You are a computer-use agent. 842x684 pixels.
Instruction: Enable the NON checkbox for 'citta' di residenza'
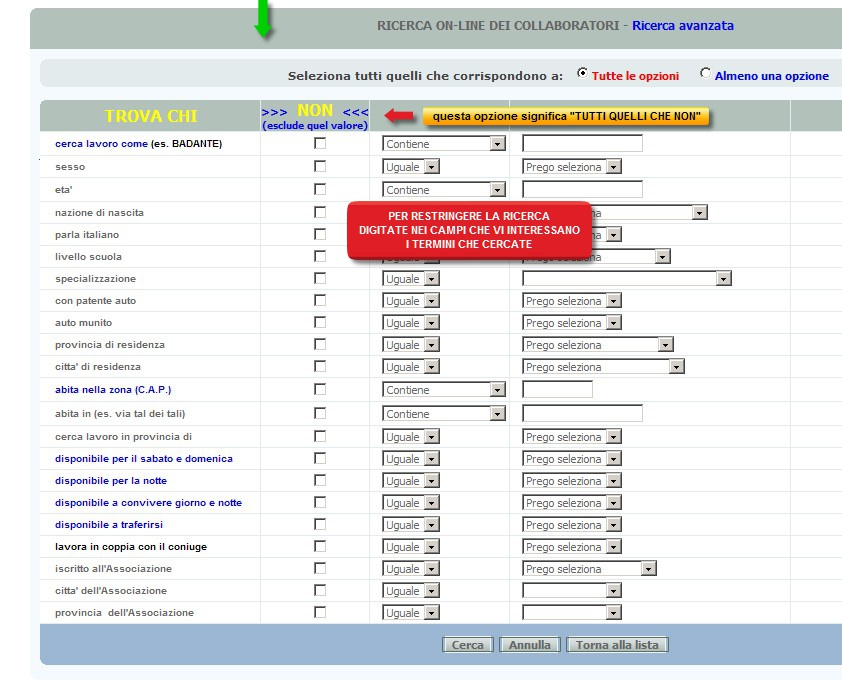click(x=320, y=367)
